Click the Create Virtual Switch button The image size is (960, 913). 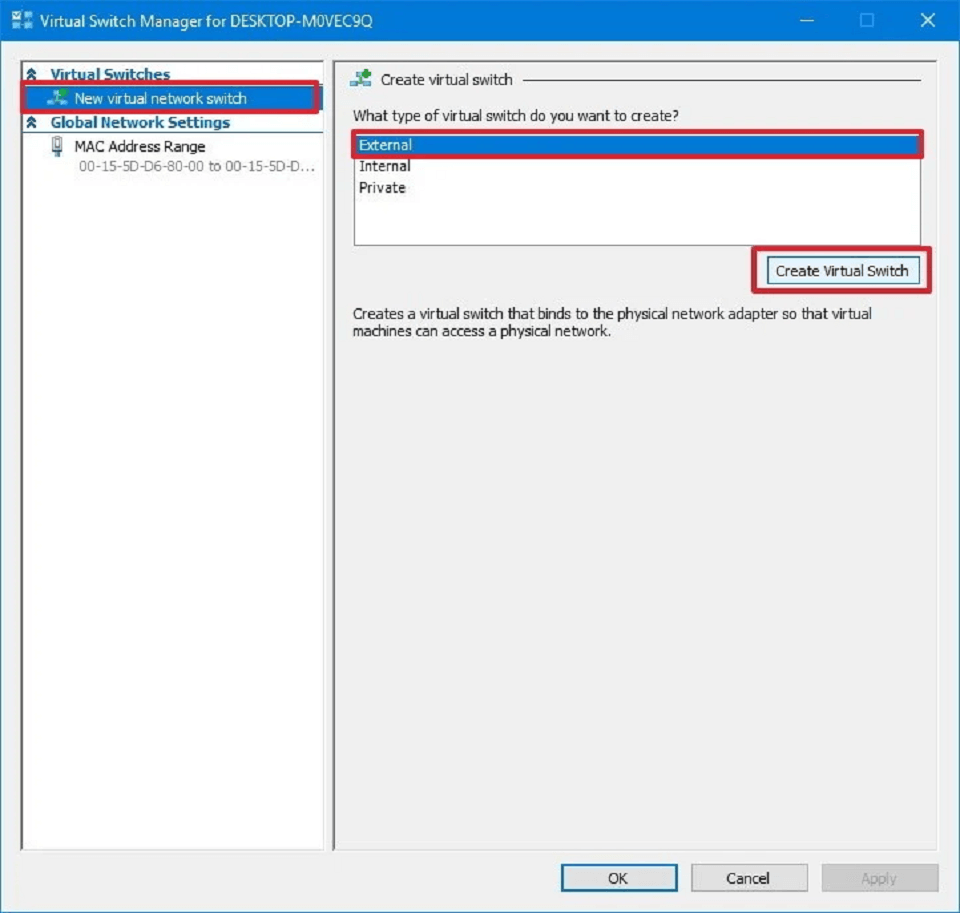tap(842, 271)
